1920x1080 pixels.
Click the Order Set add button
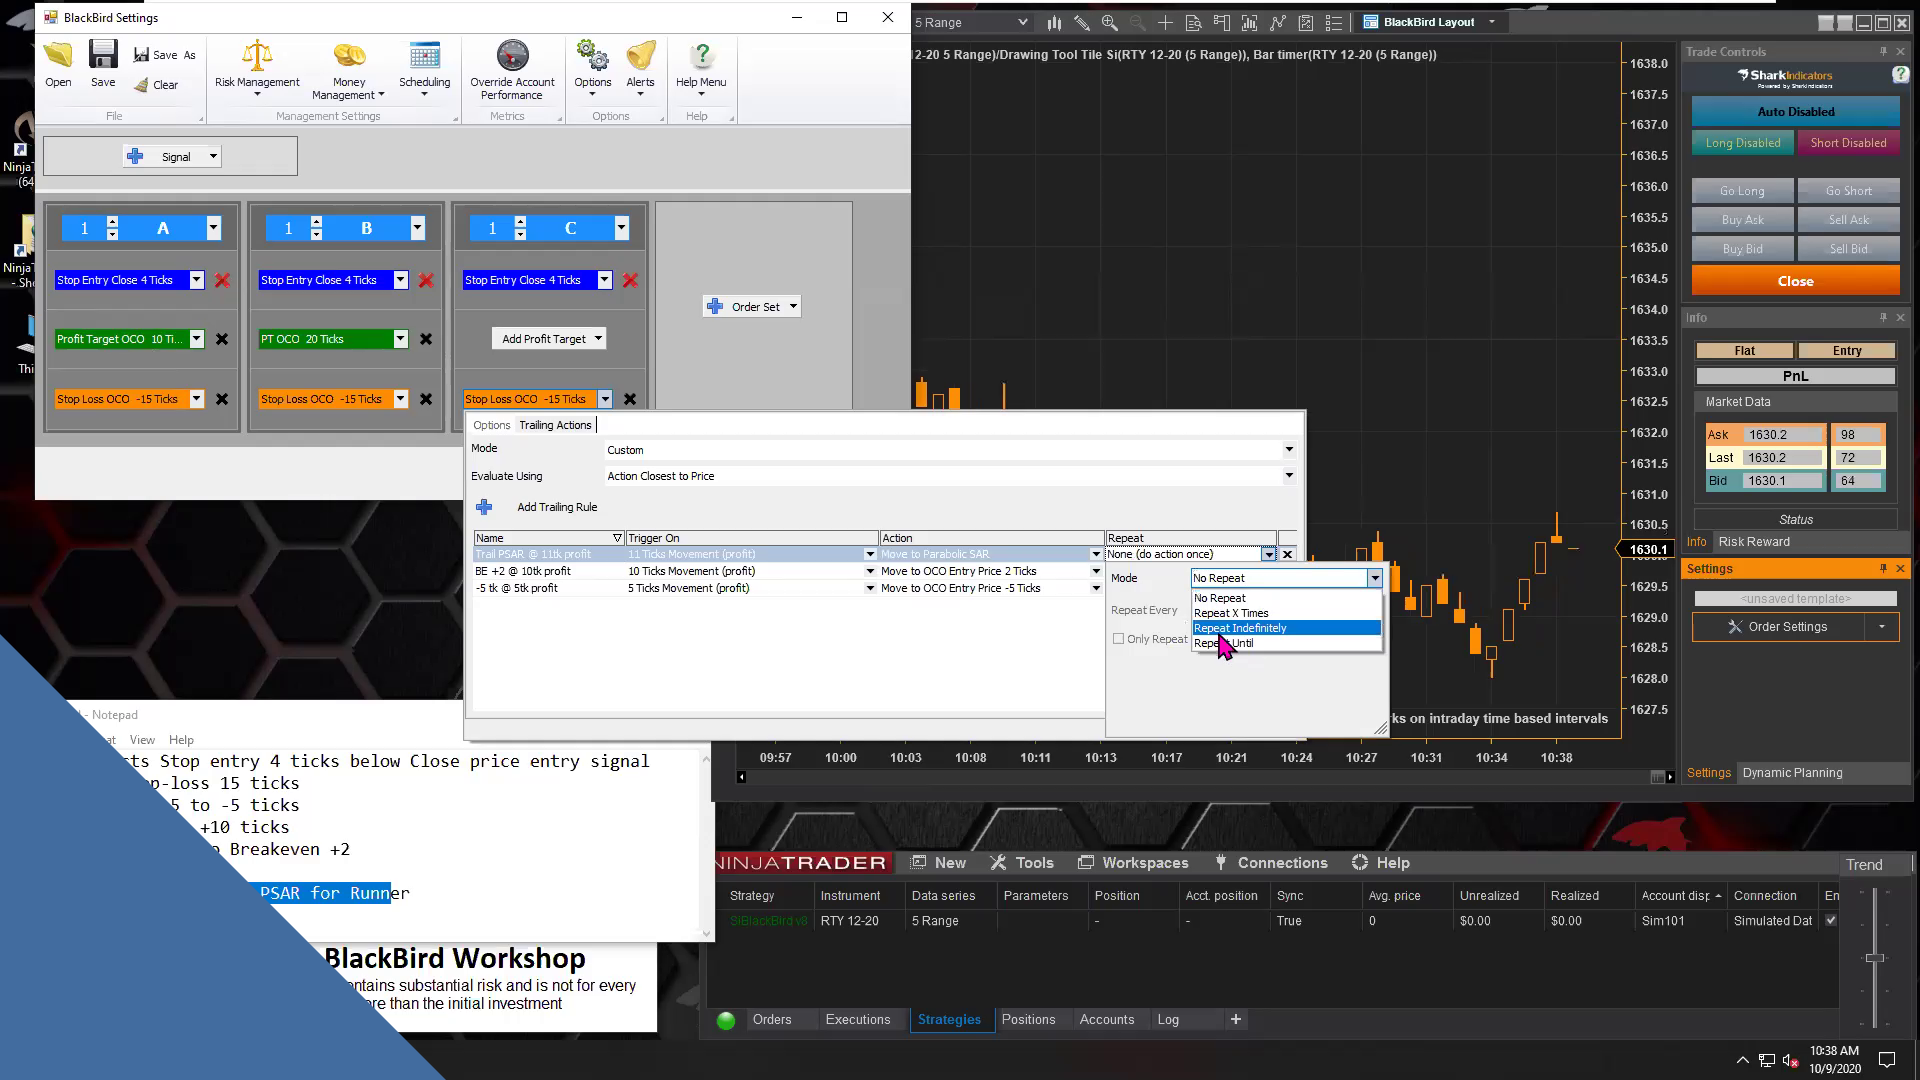pos(752,307)
